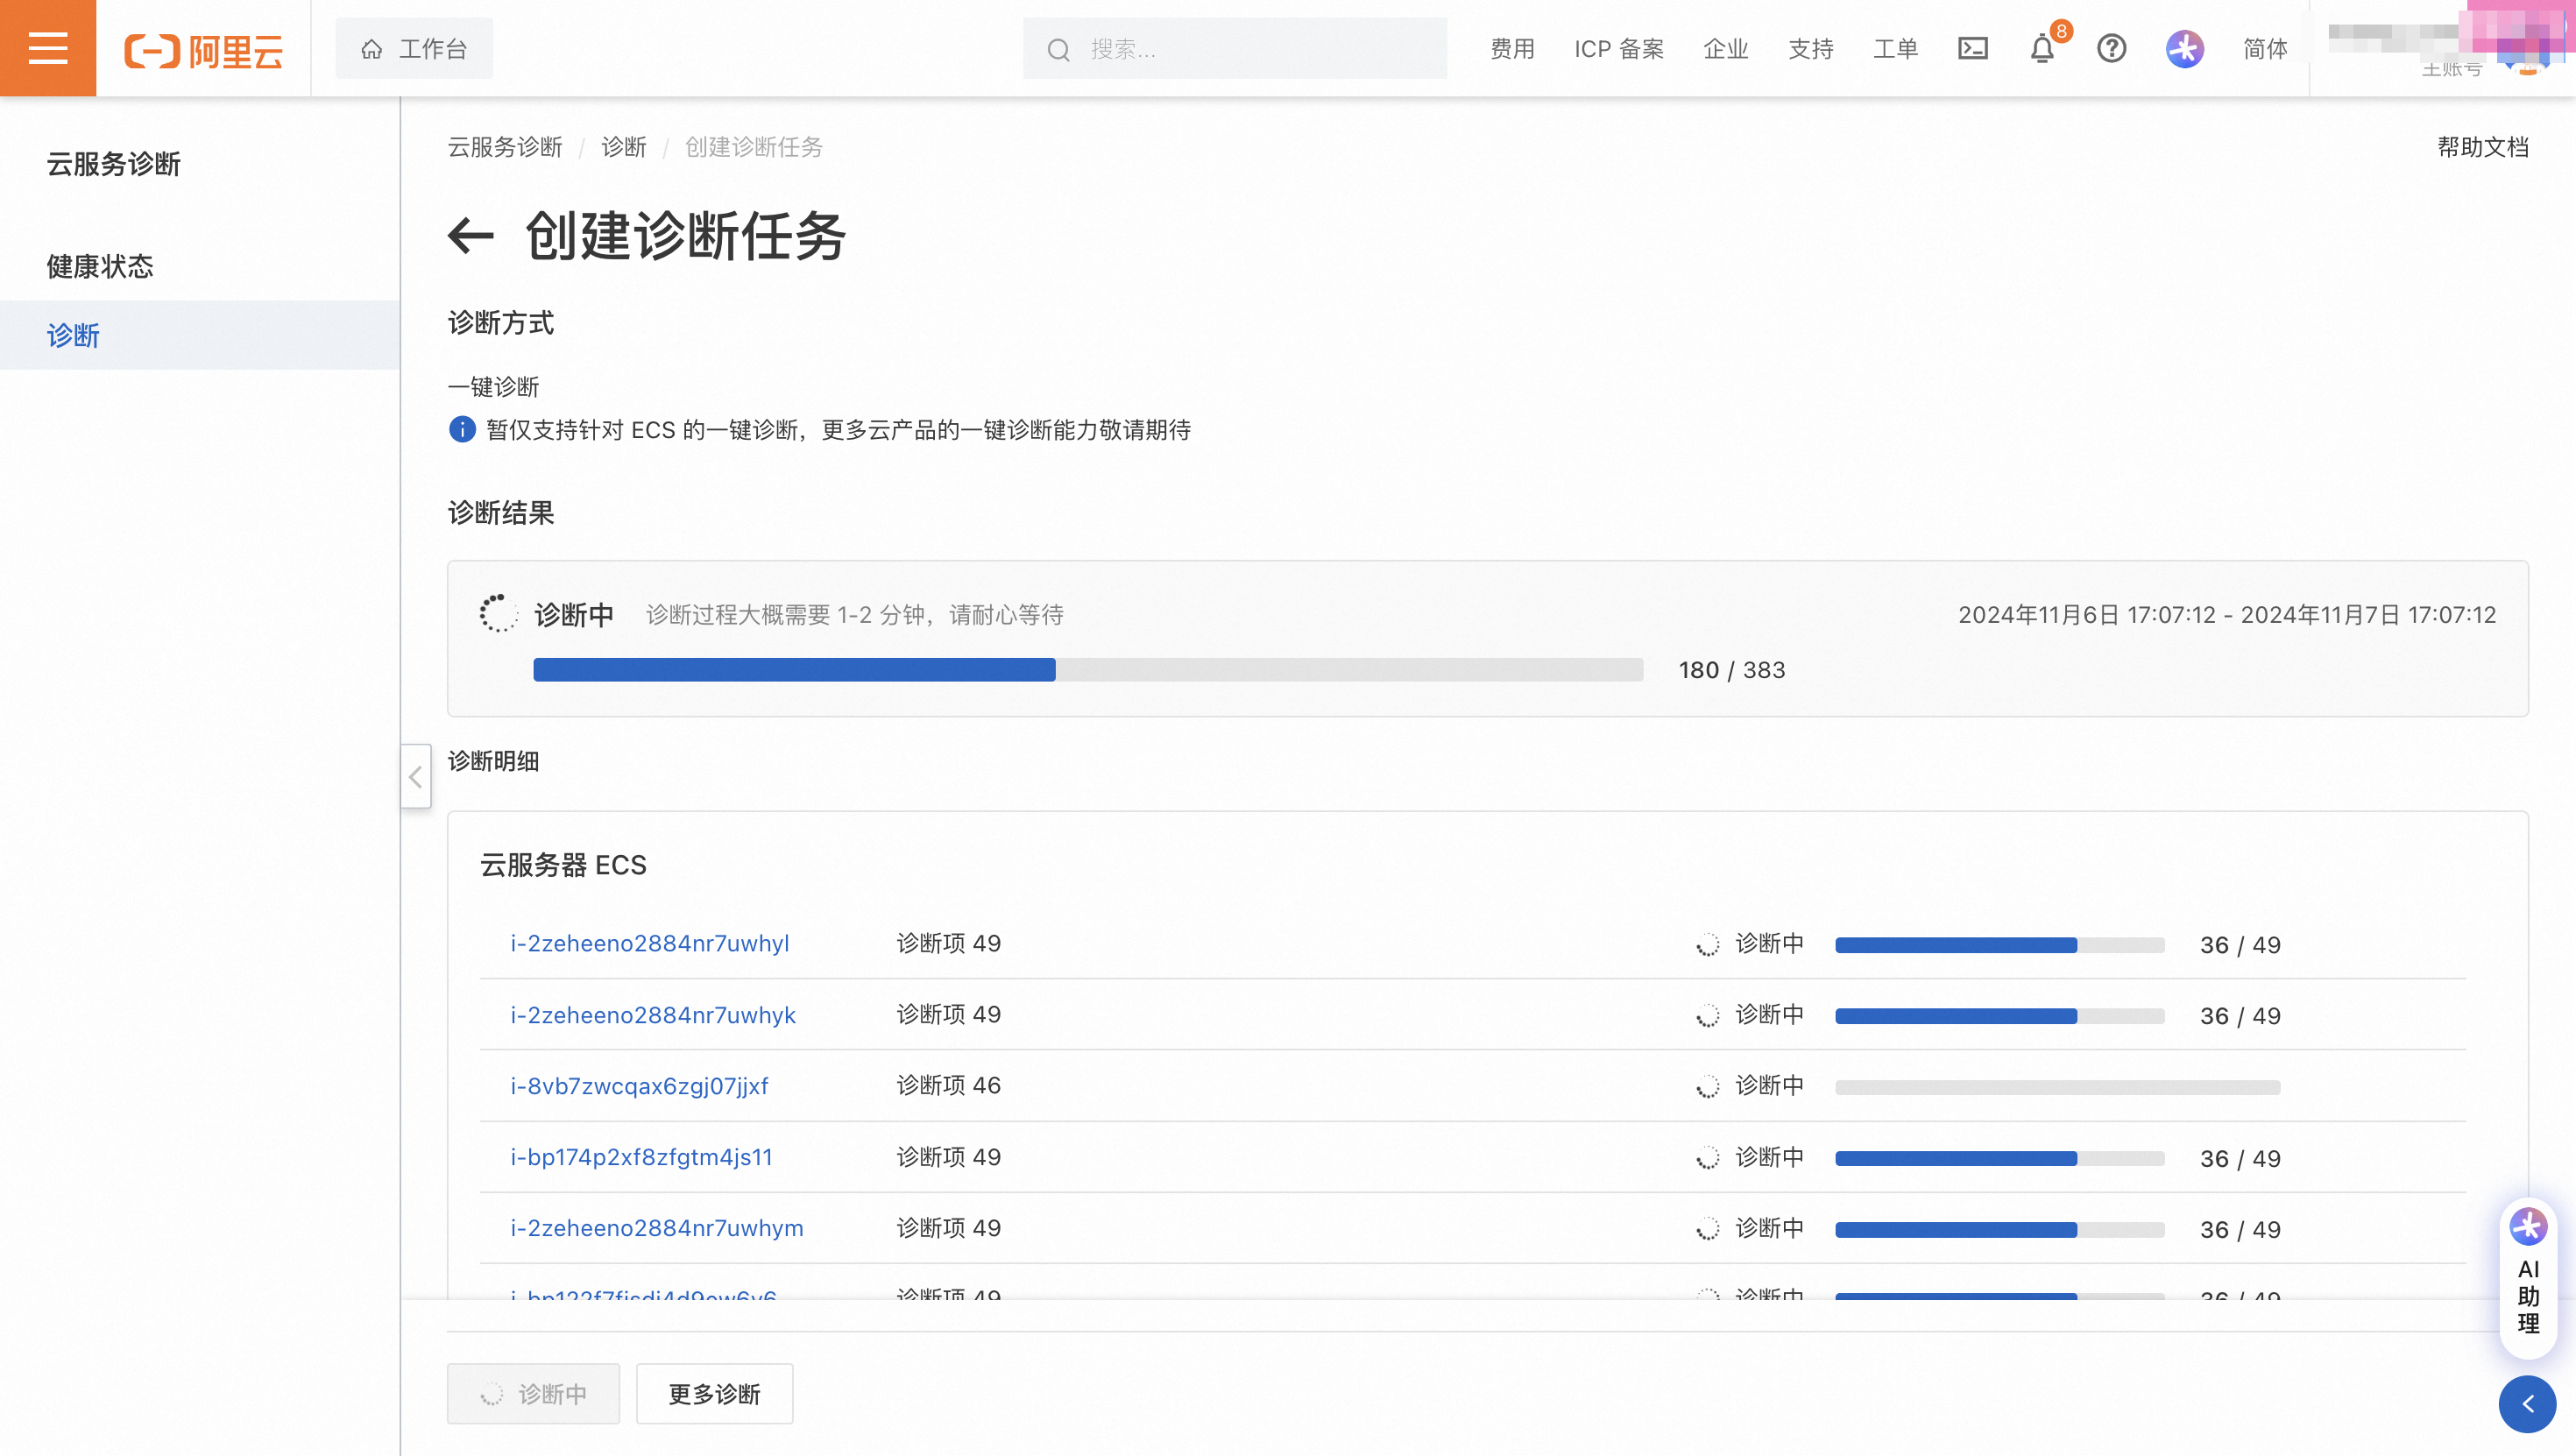Click the Aliyun logo
This screenshot has width=2576, height=1456.
click(x=204, y=49)
